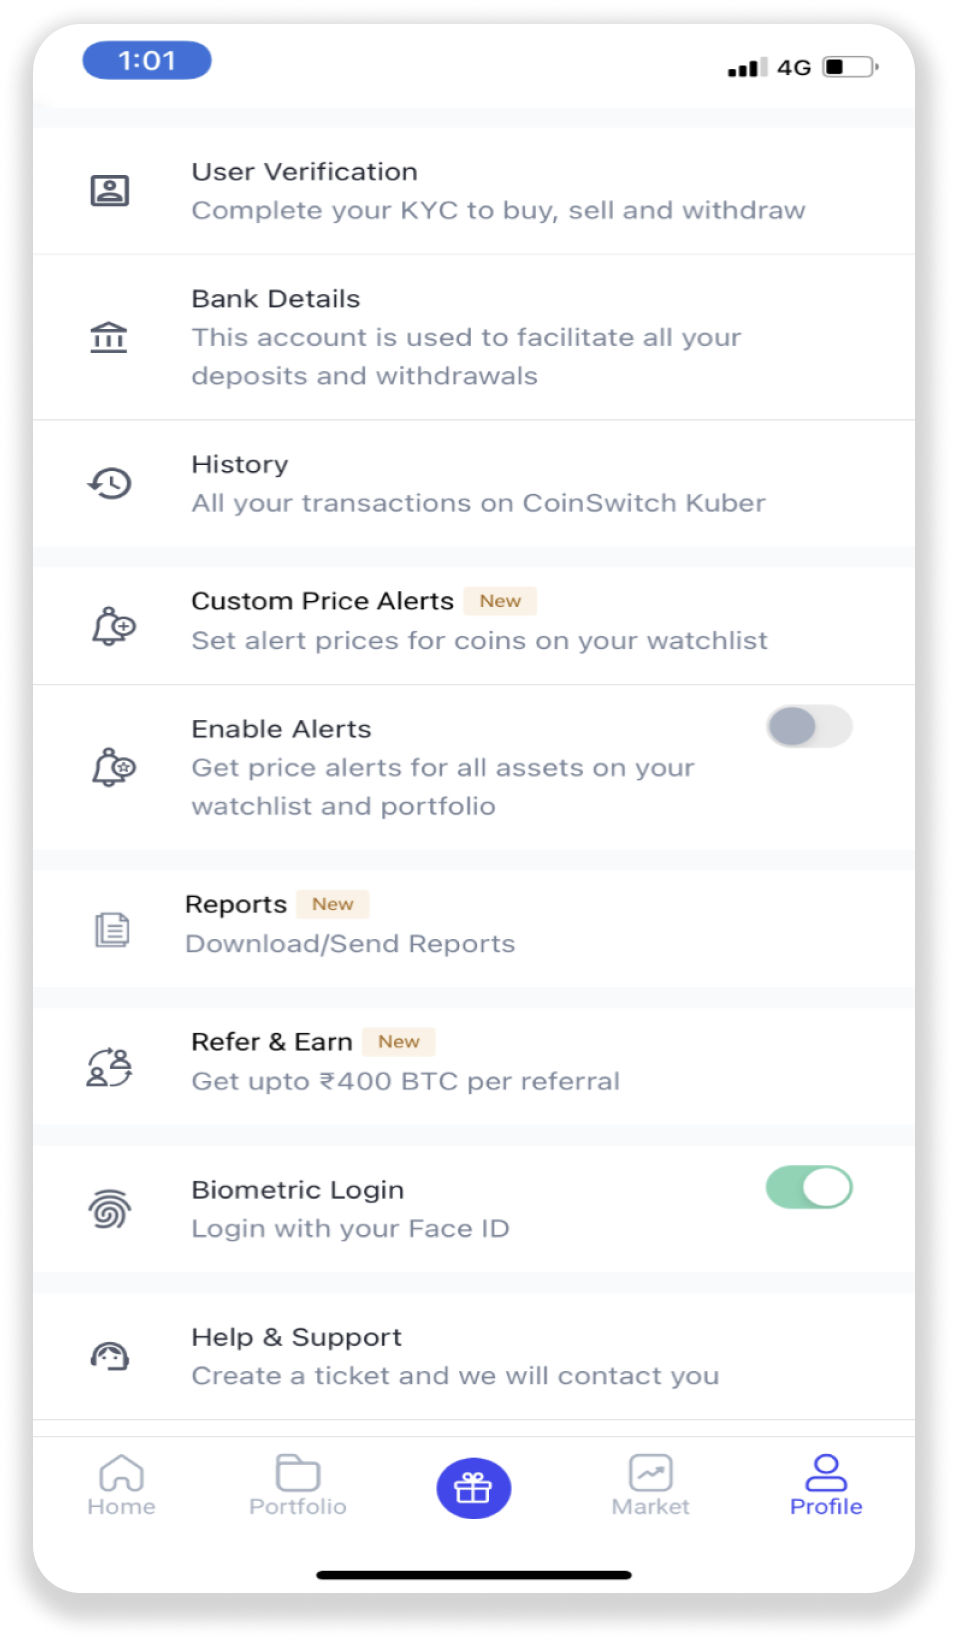Open History of all transactions
Viewport: 954px width, 1641px height.
(x=478, y=484)
